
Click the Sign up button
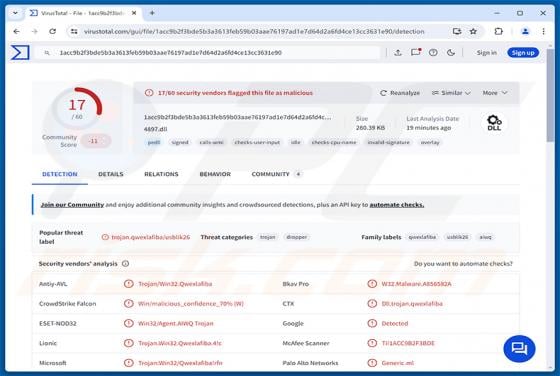tap(523, 52)
